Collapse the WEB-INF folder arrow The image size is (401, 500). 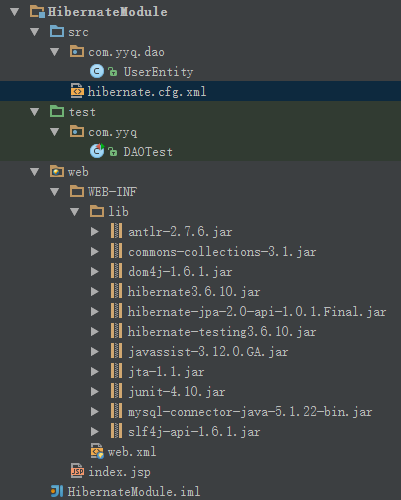[x=55, y=192]
